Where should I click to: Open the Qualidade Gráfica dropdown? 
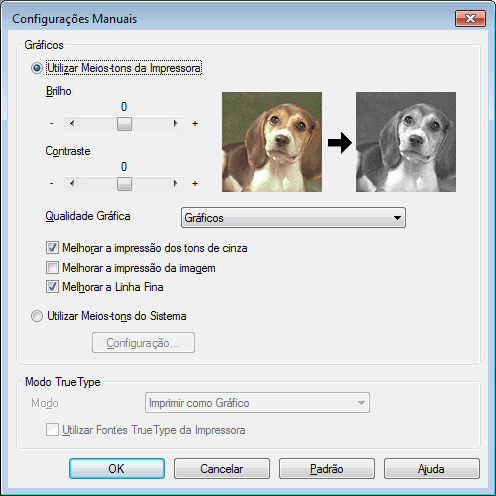tap(293, 218)
